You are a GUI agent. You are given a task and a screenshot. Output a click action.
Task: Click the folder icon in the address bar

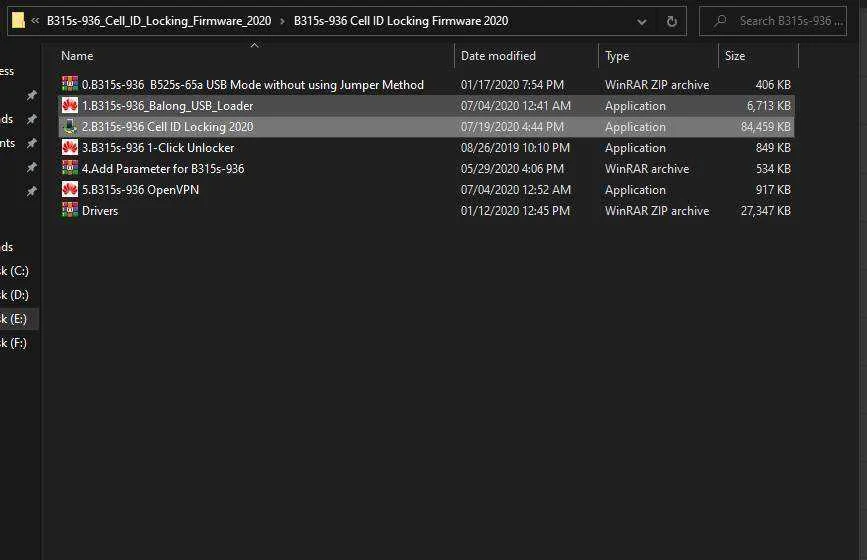(x=18, y=21)
